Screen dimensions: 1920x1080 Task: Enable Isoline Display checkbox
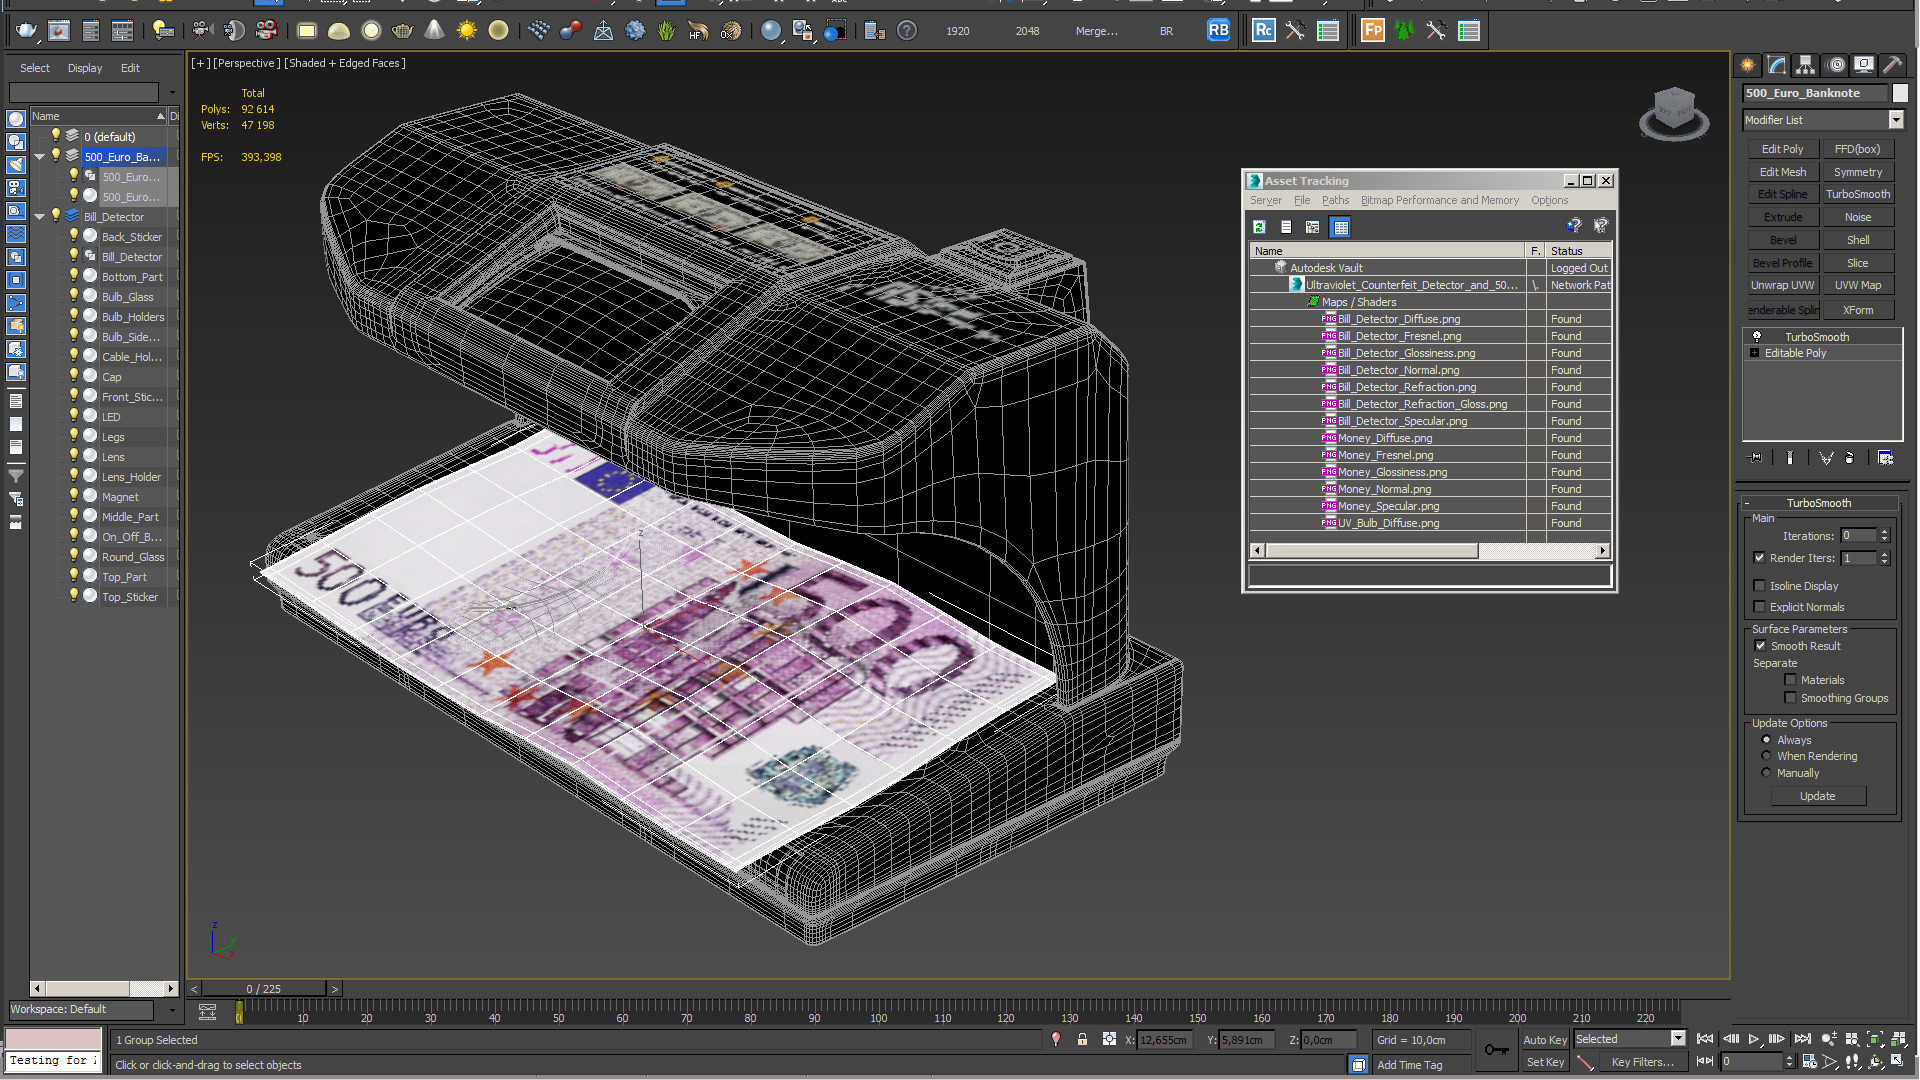point(1759,586)
